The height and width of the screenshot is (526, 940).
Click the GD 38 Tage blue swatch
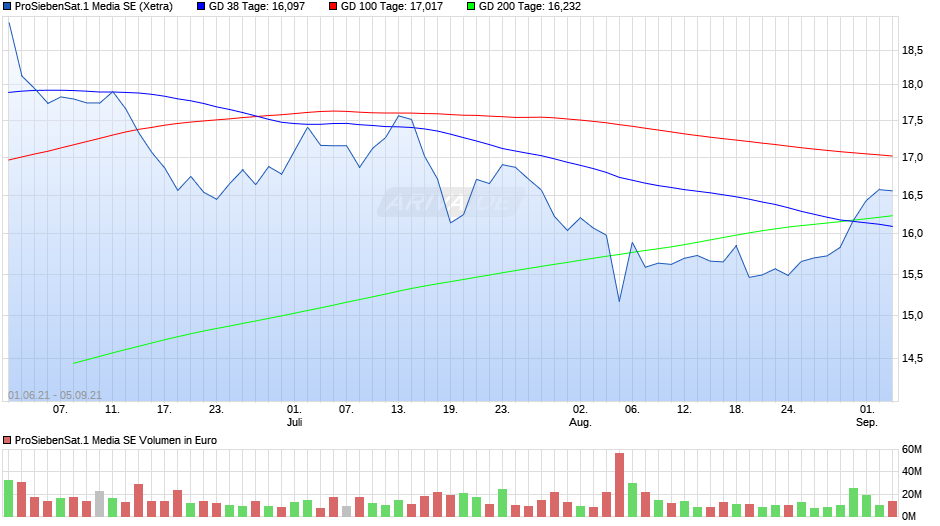coord(201,7)
